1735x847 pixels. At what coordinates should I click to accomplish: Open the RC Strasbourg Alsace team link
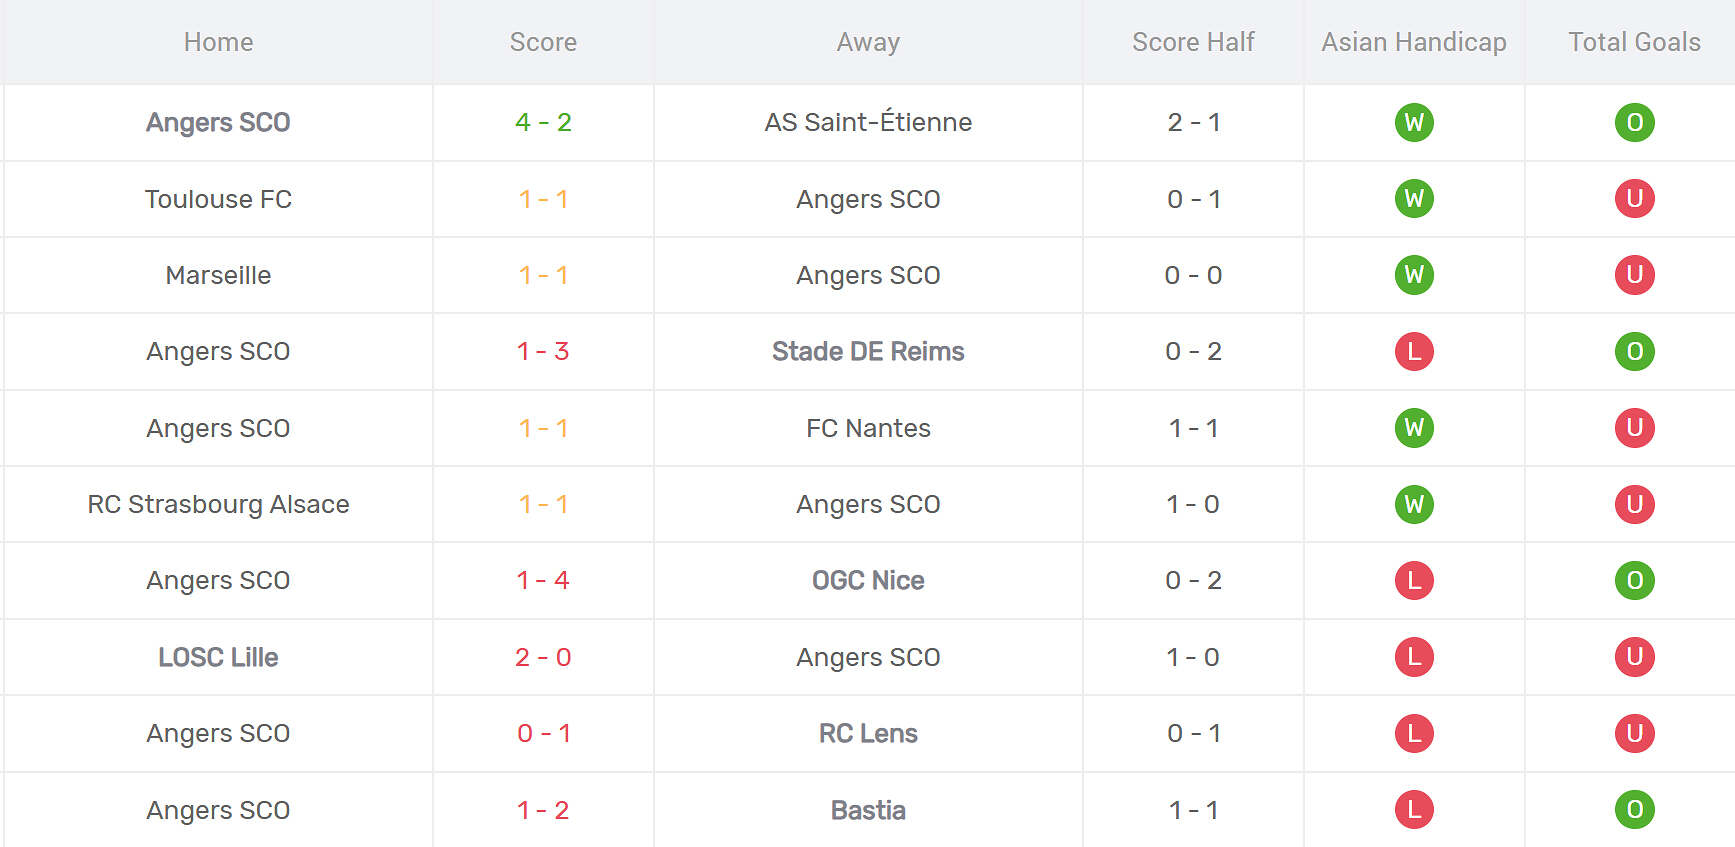point(218,504)
